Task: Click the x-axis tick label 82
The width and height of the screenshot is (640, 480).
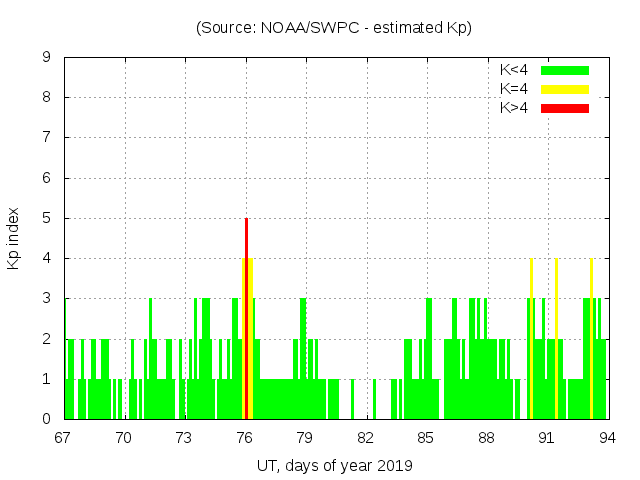Action: (365, 437)
